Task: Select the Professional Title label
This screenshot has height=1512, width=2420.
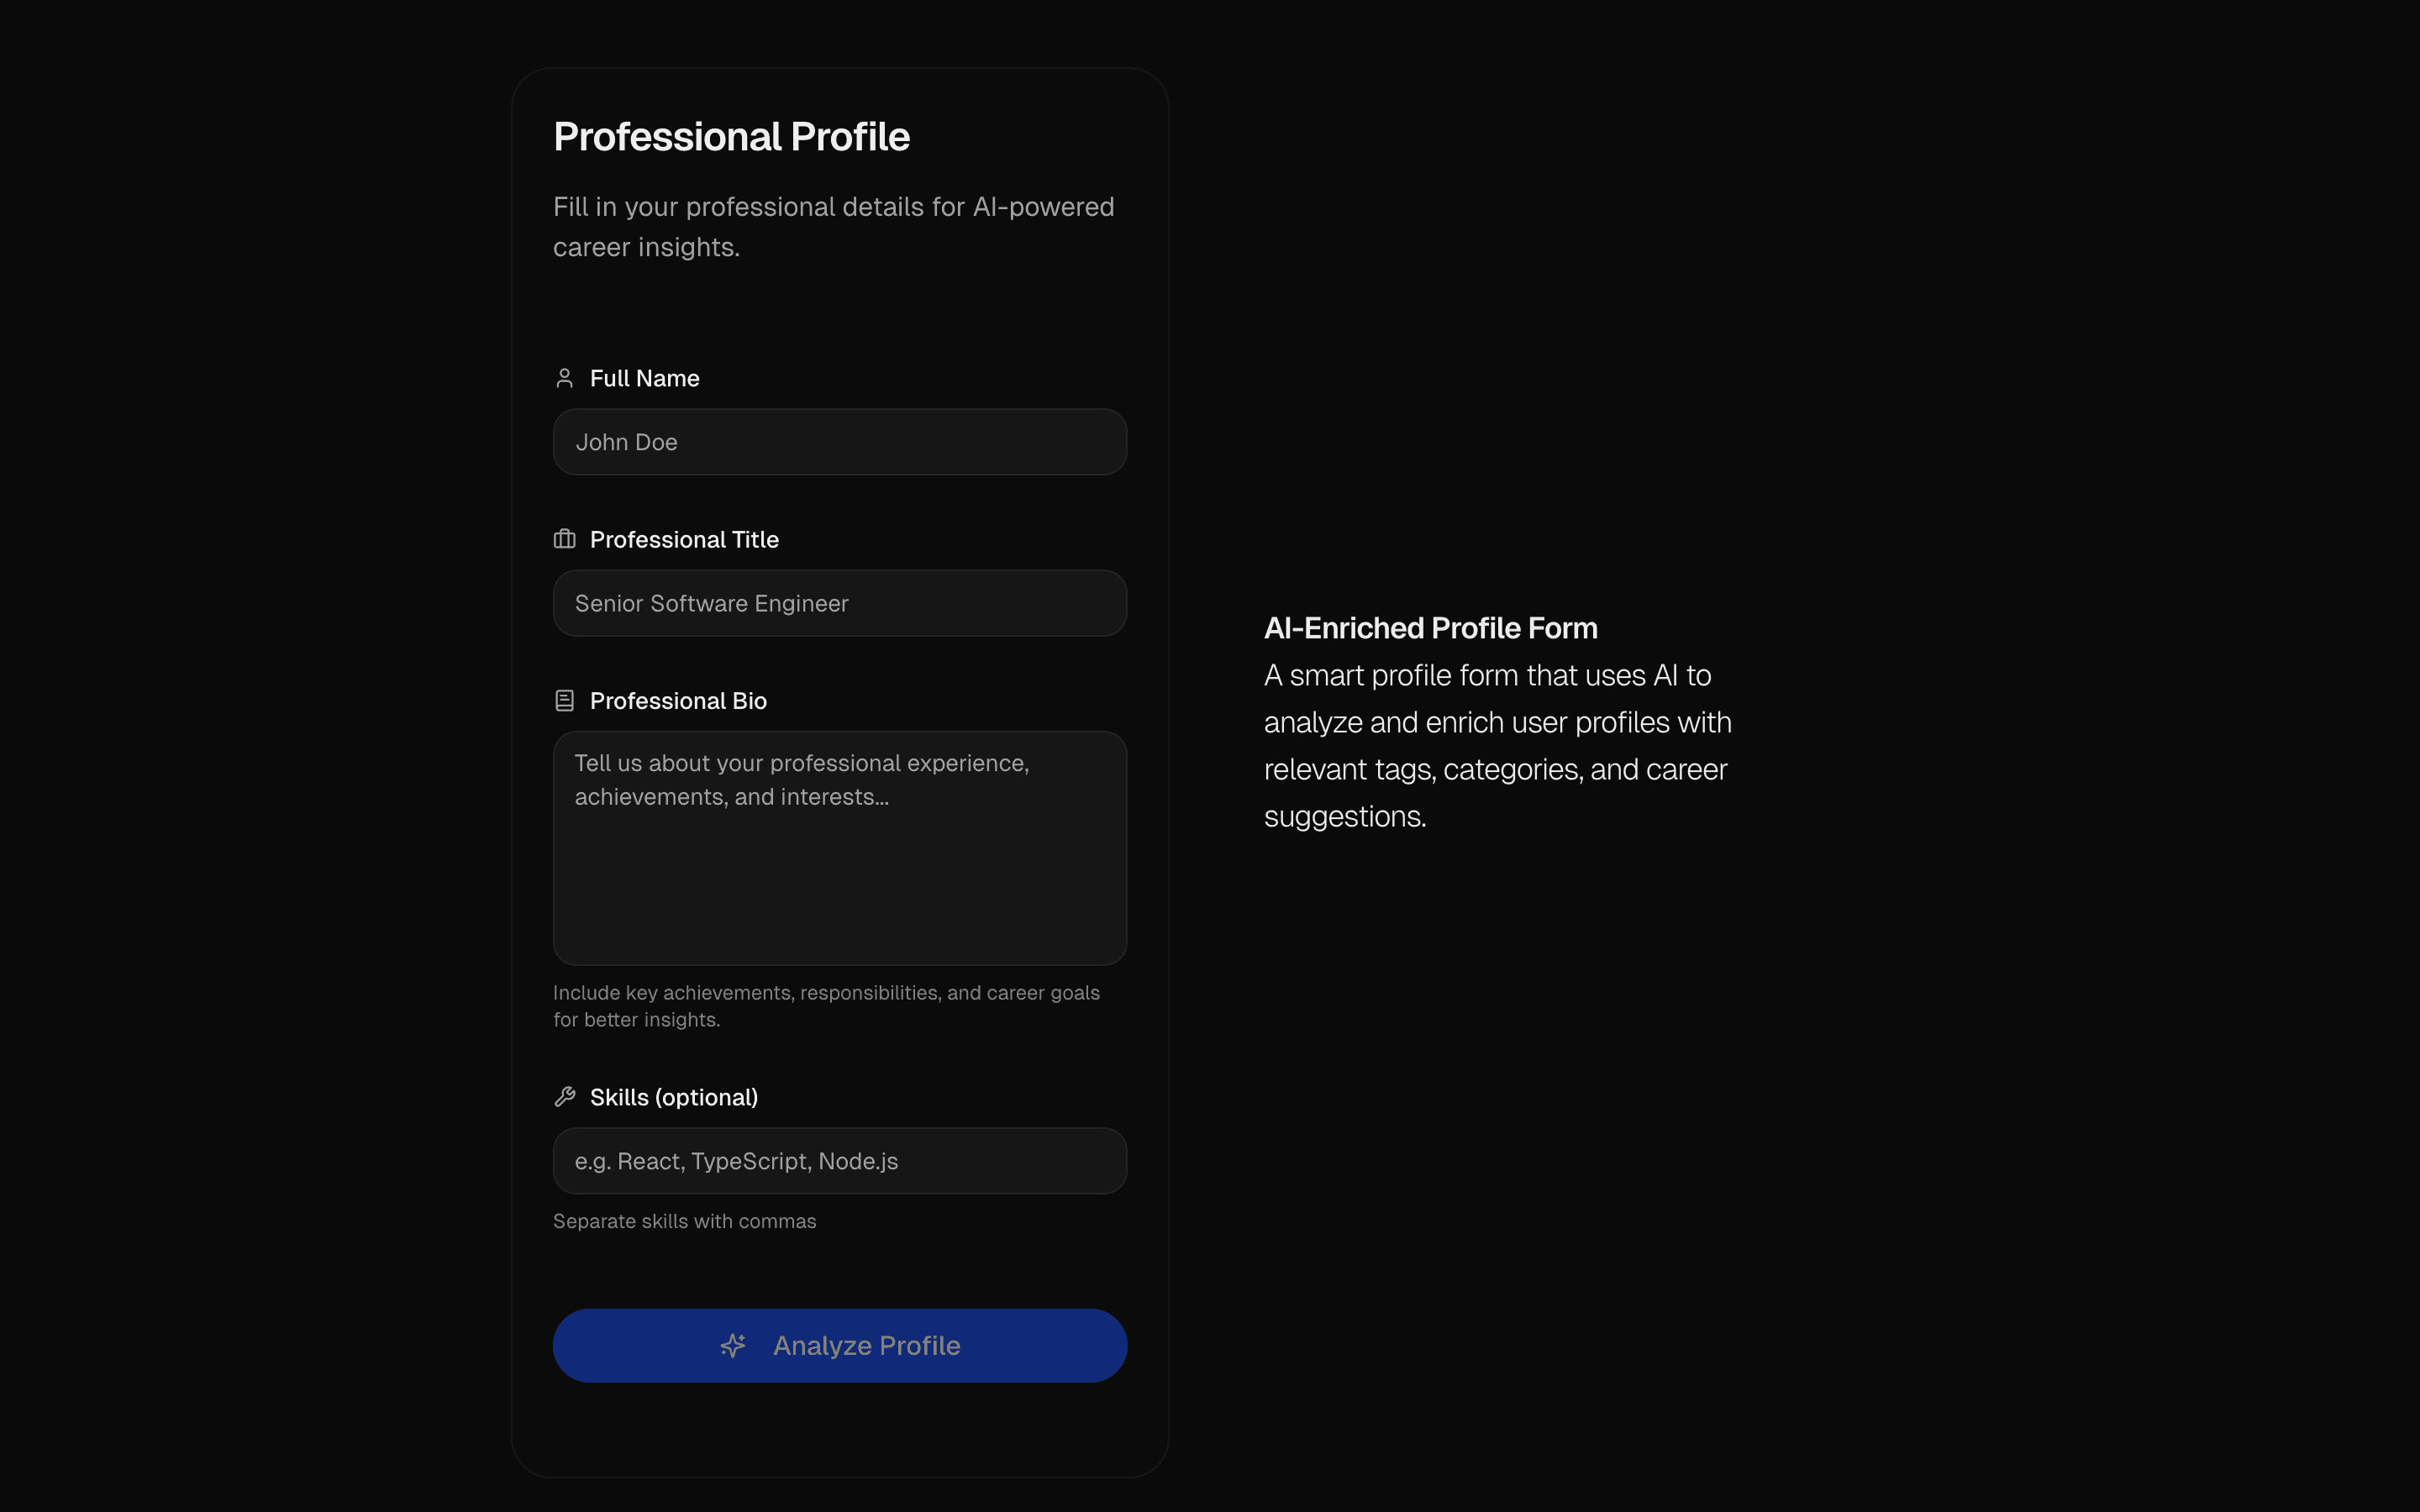Action: [684, 539]
